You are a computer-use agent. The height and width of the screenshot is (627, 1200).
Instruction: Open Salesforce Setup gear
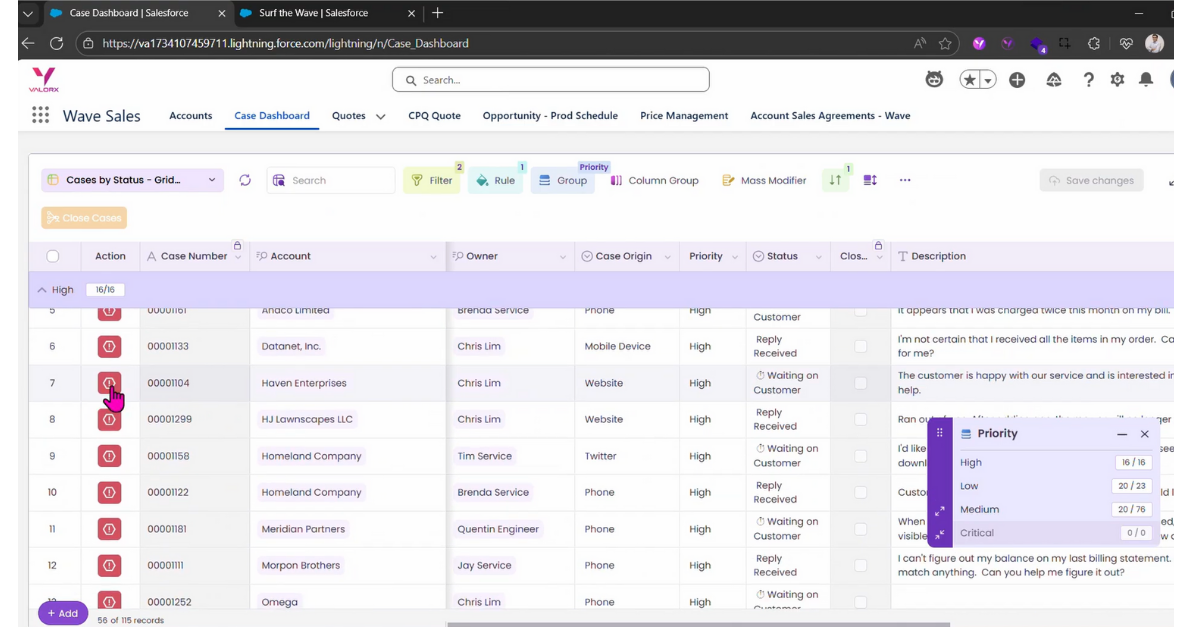(x=1117, y=78)
